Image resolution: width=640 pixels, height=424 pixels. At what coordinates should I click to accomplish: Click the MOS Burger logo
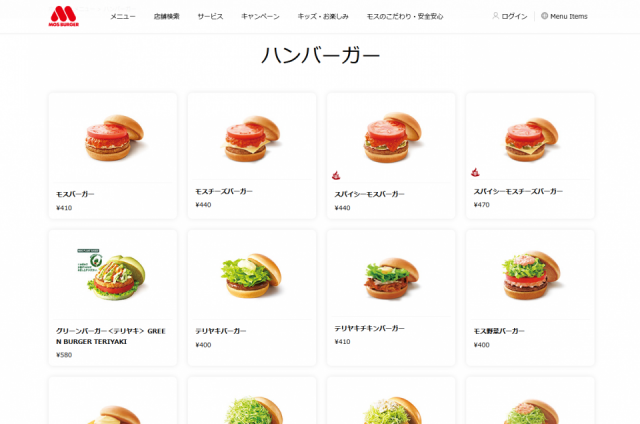64,16
